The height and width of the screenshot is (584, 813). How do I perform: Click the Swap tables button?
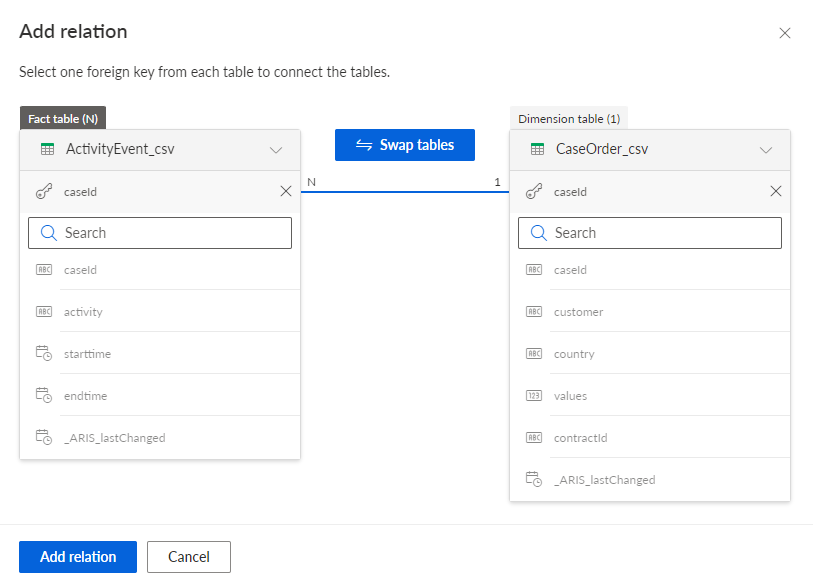pyautogui.click(x=404, y=145)
